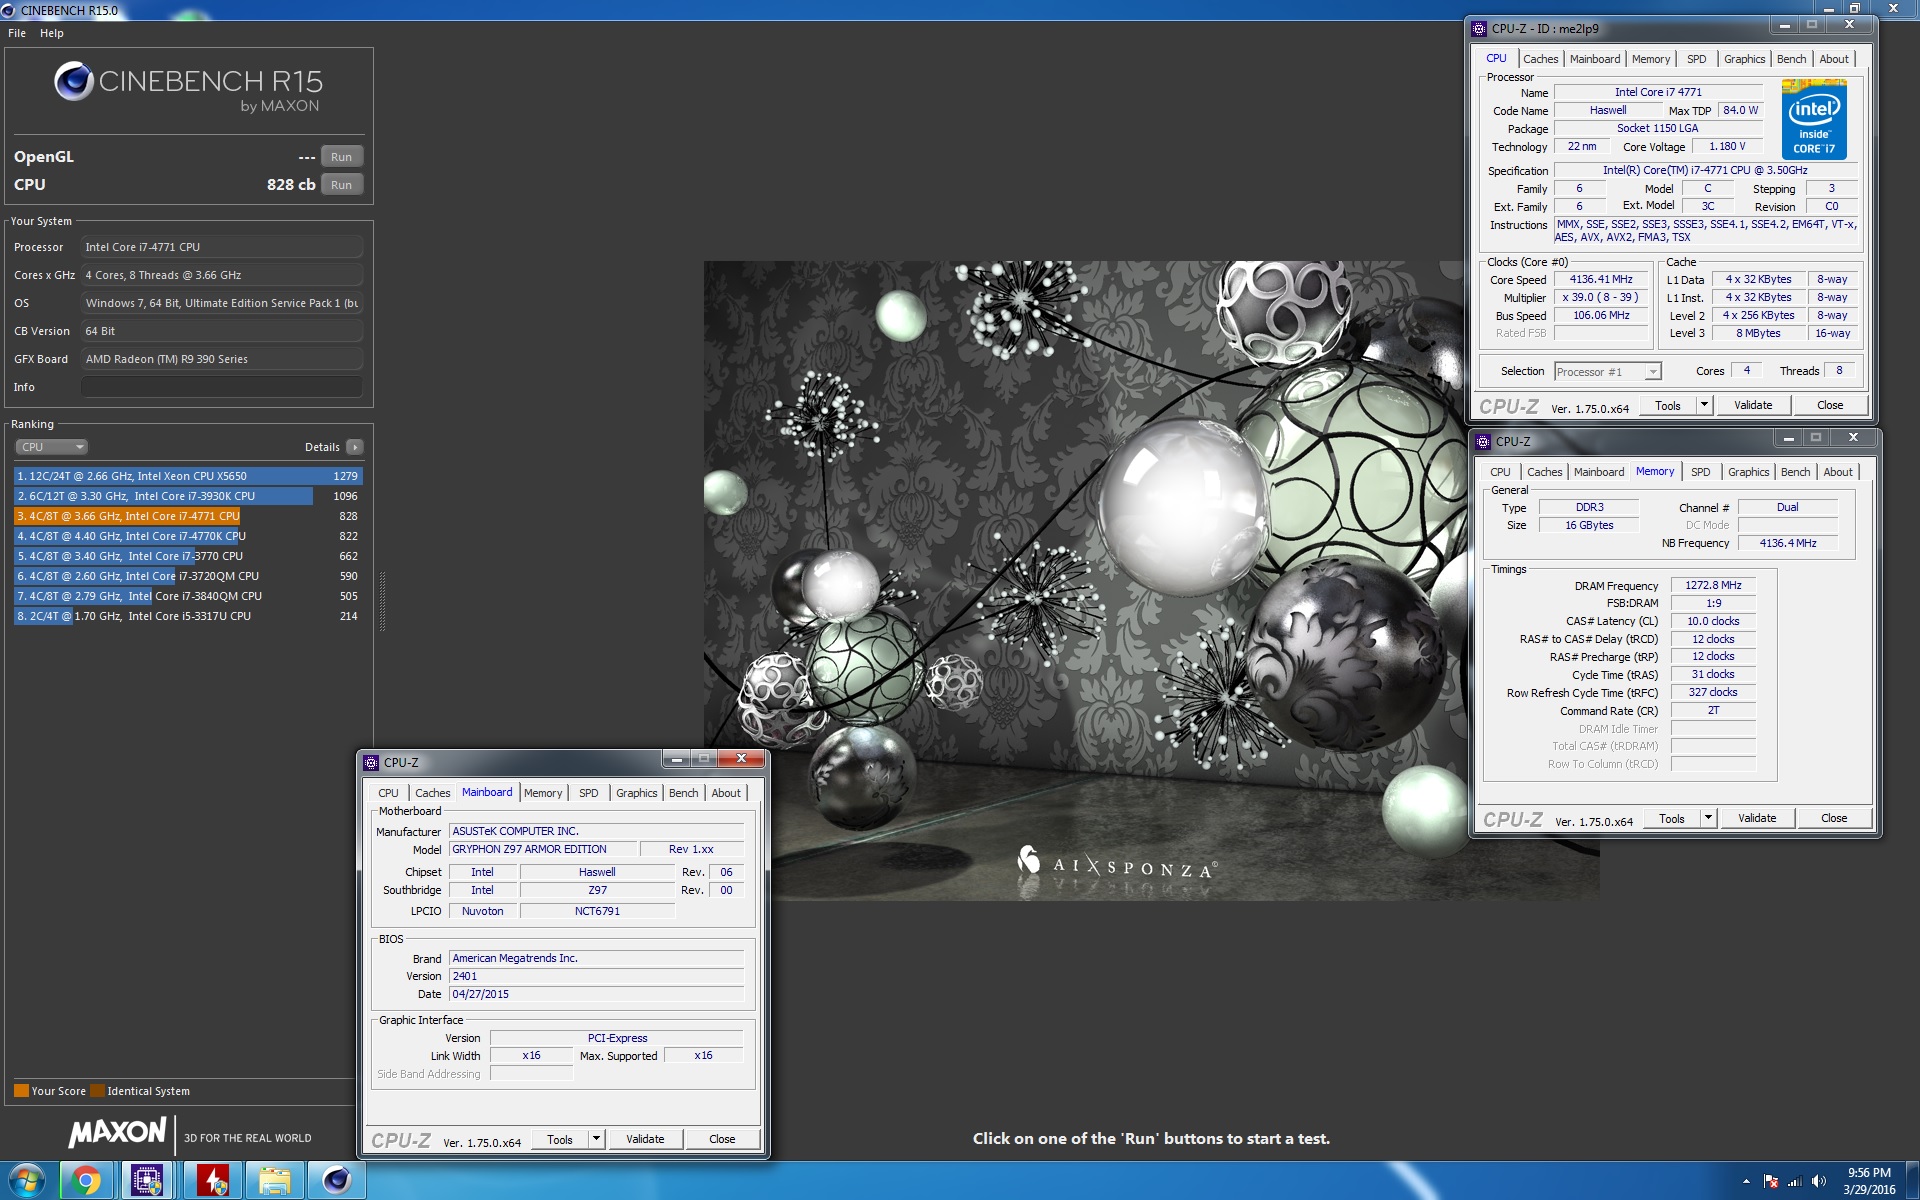Switch to Cinebench from the taskbar
This screenshot has height=1200, width=1920.
[336, 1181]
